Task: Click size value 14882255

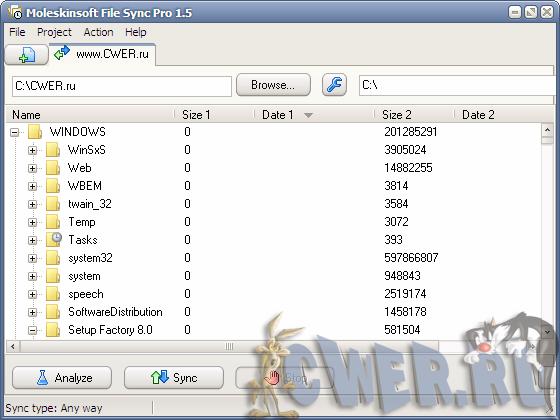Action: (x=408, y=168)
